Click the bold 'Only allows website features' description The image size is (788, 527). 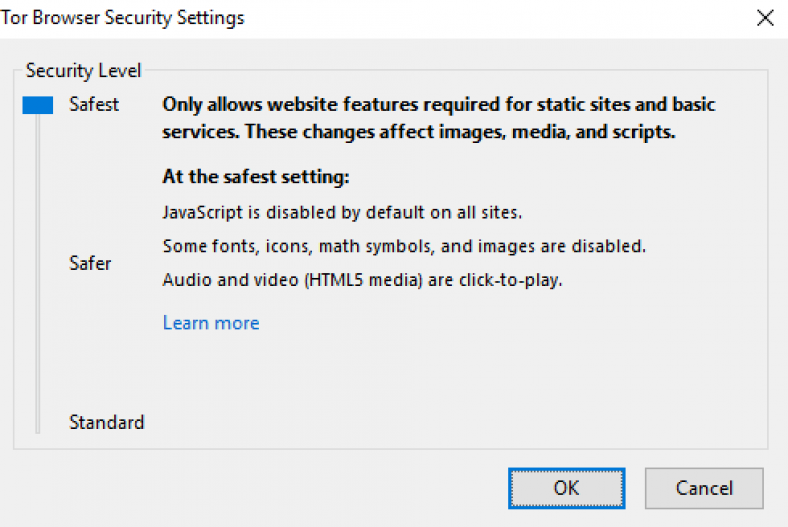[438, 104]
